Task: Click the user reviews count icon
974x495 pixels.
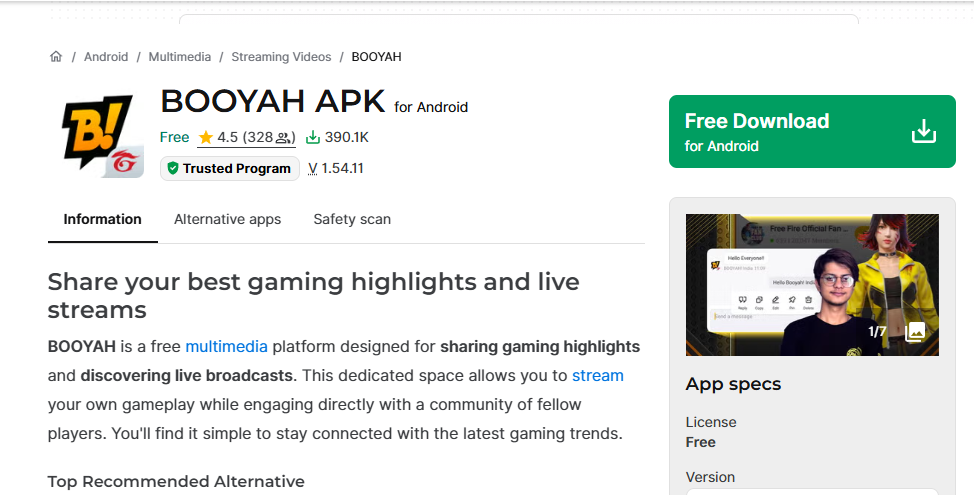Action: (285, 138)
